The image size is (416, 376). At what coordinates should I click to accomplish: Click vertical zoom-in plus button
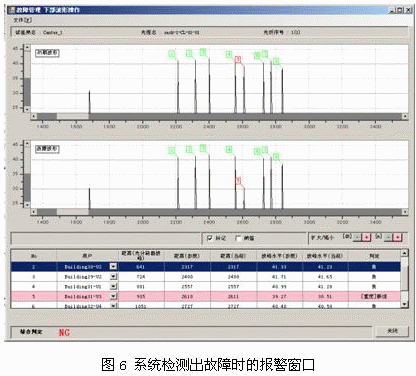397,237
